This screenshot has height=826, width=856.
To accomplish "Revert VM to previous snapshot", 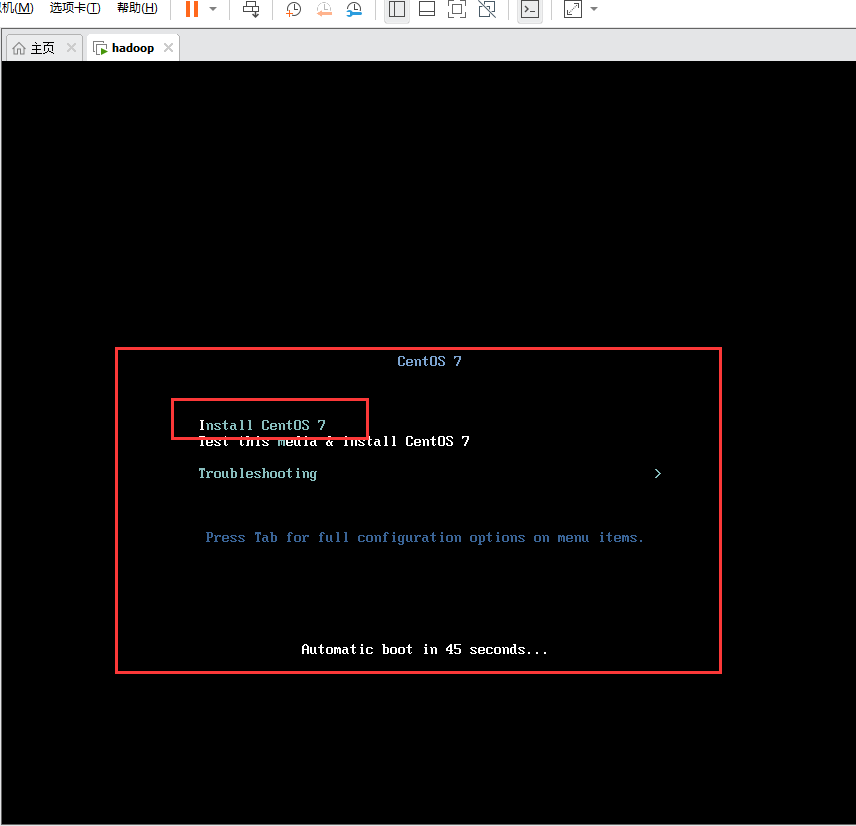I will (324, 9).
